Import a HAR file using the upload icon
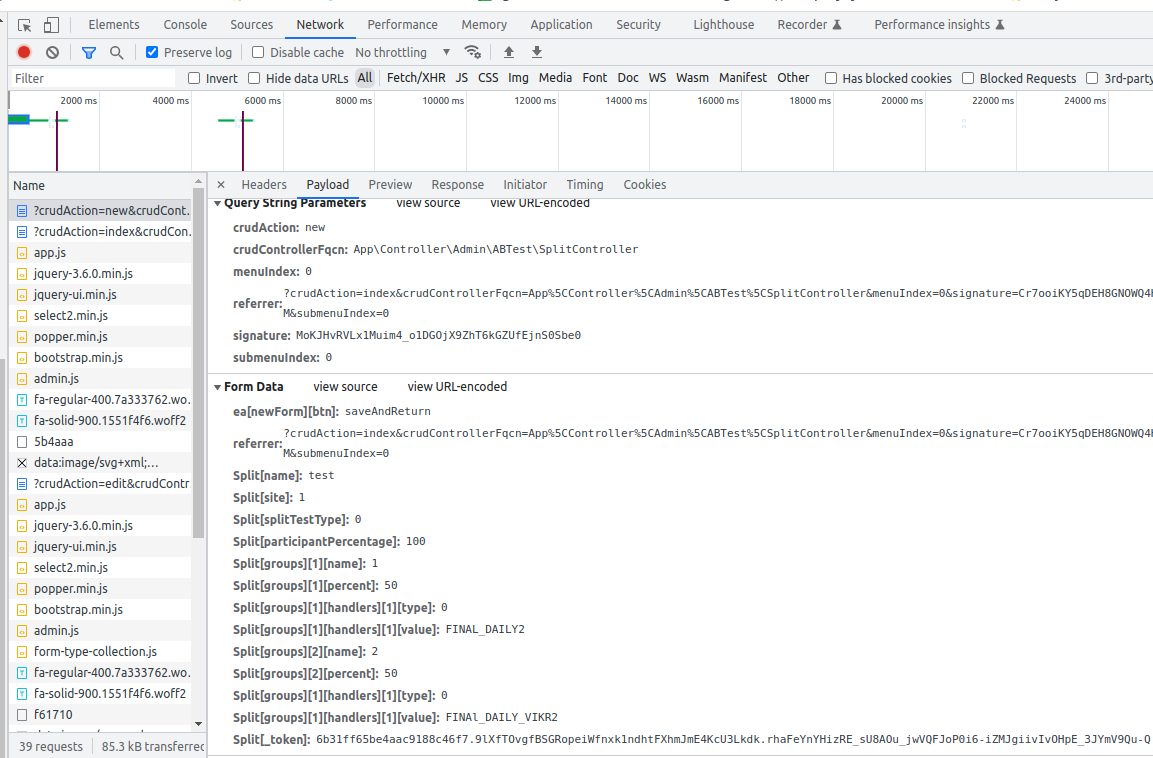Image resolution: width=1153 pixels, height=758 pixels. tap(508, 51)
